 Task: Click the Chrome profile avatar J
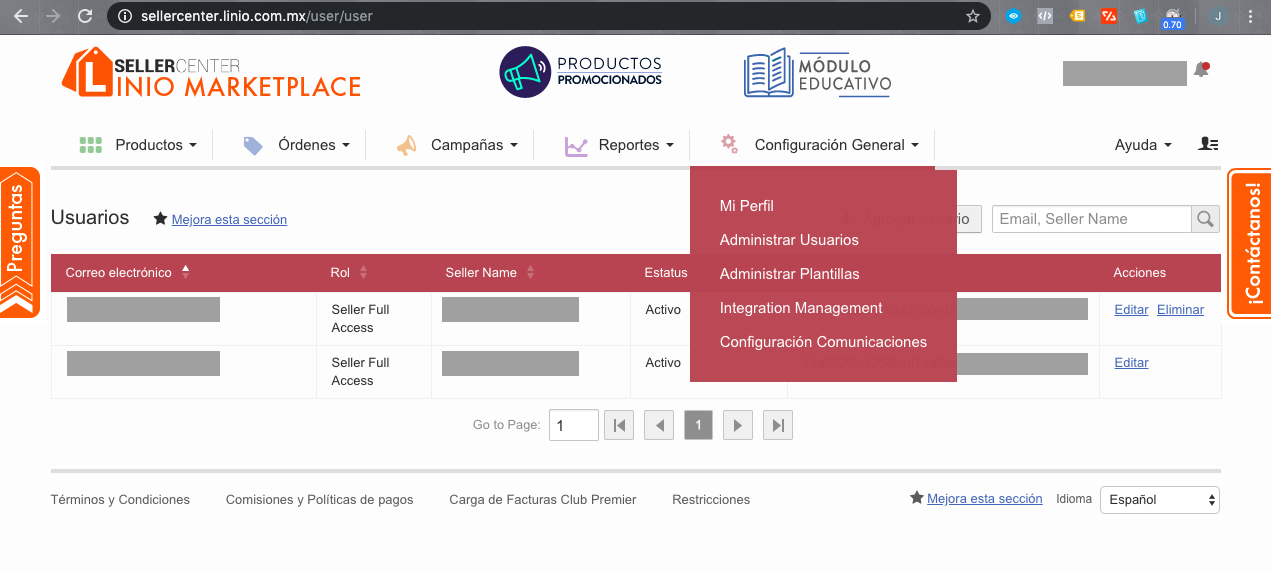[1218, 16]
